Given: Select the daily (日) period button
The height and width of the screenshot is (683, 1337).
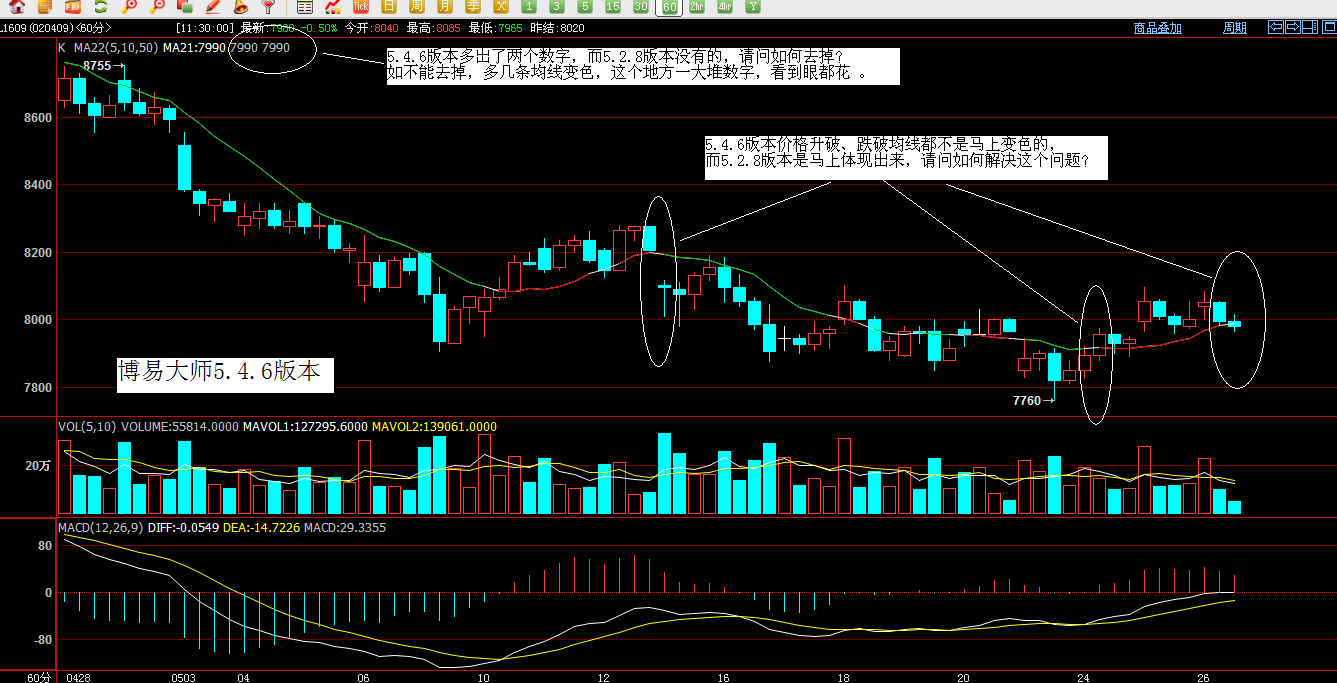Looking at the screenshot, I should point(389,7).
